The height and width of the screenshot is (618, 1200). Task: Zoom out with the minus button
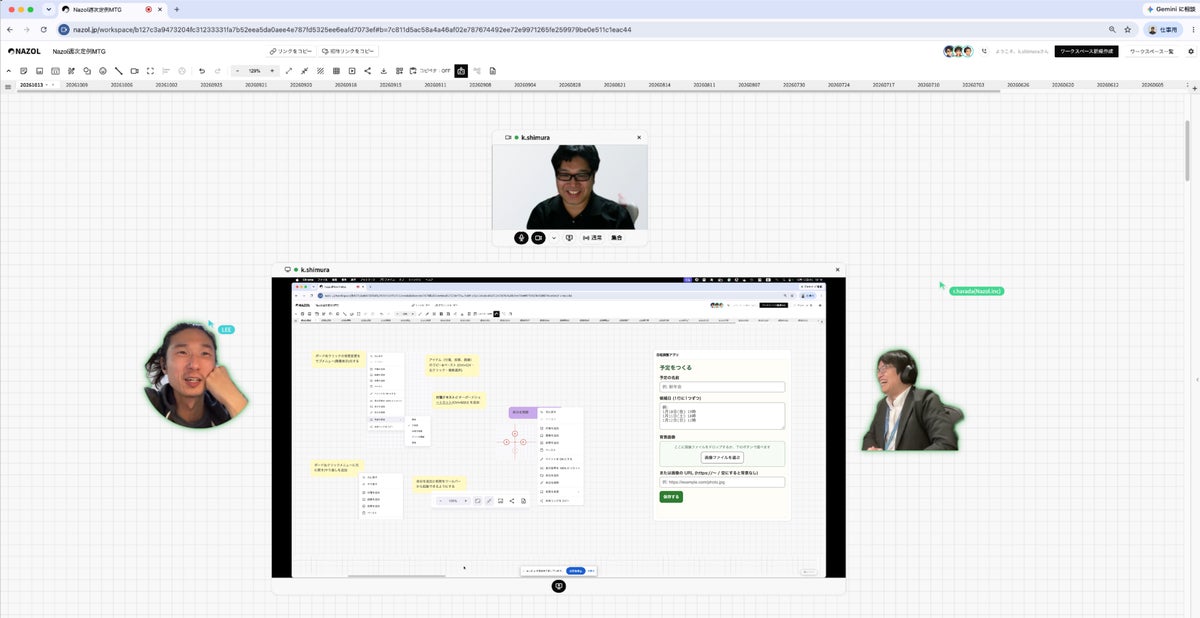click(237, 71)
